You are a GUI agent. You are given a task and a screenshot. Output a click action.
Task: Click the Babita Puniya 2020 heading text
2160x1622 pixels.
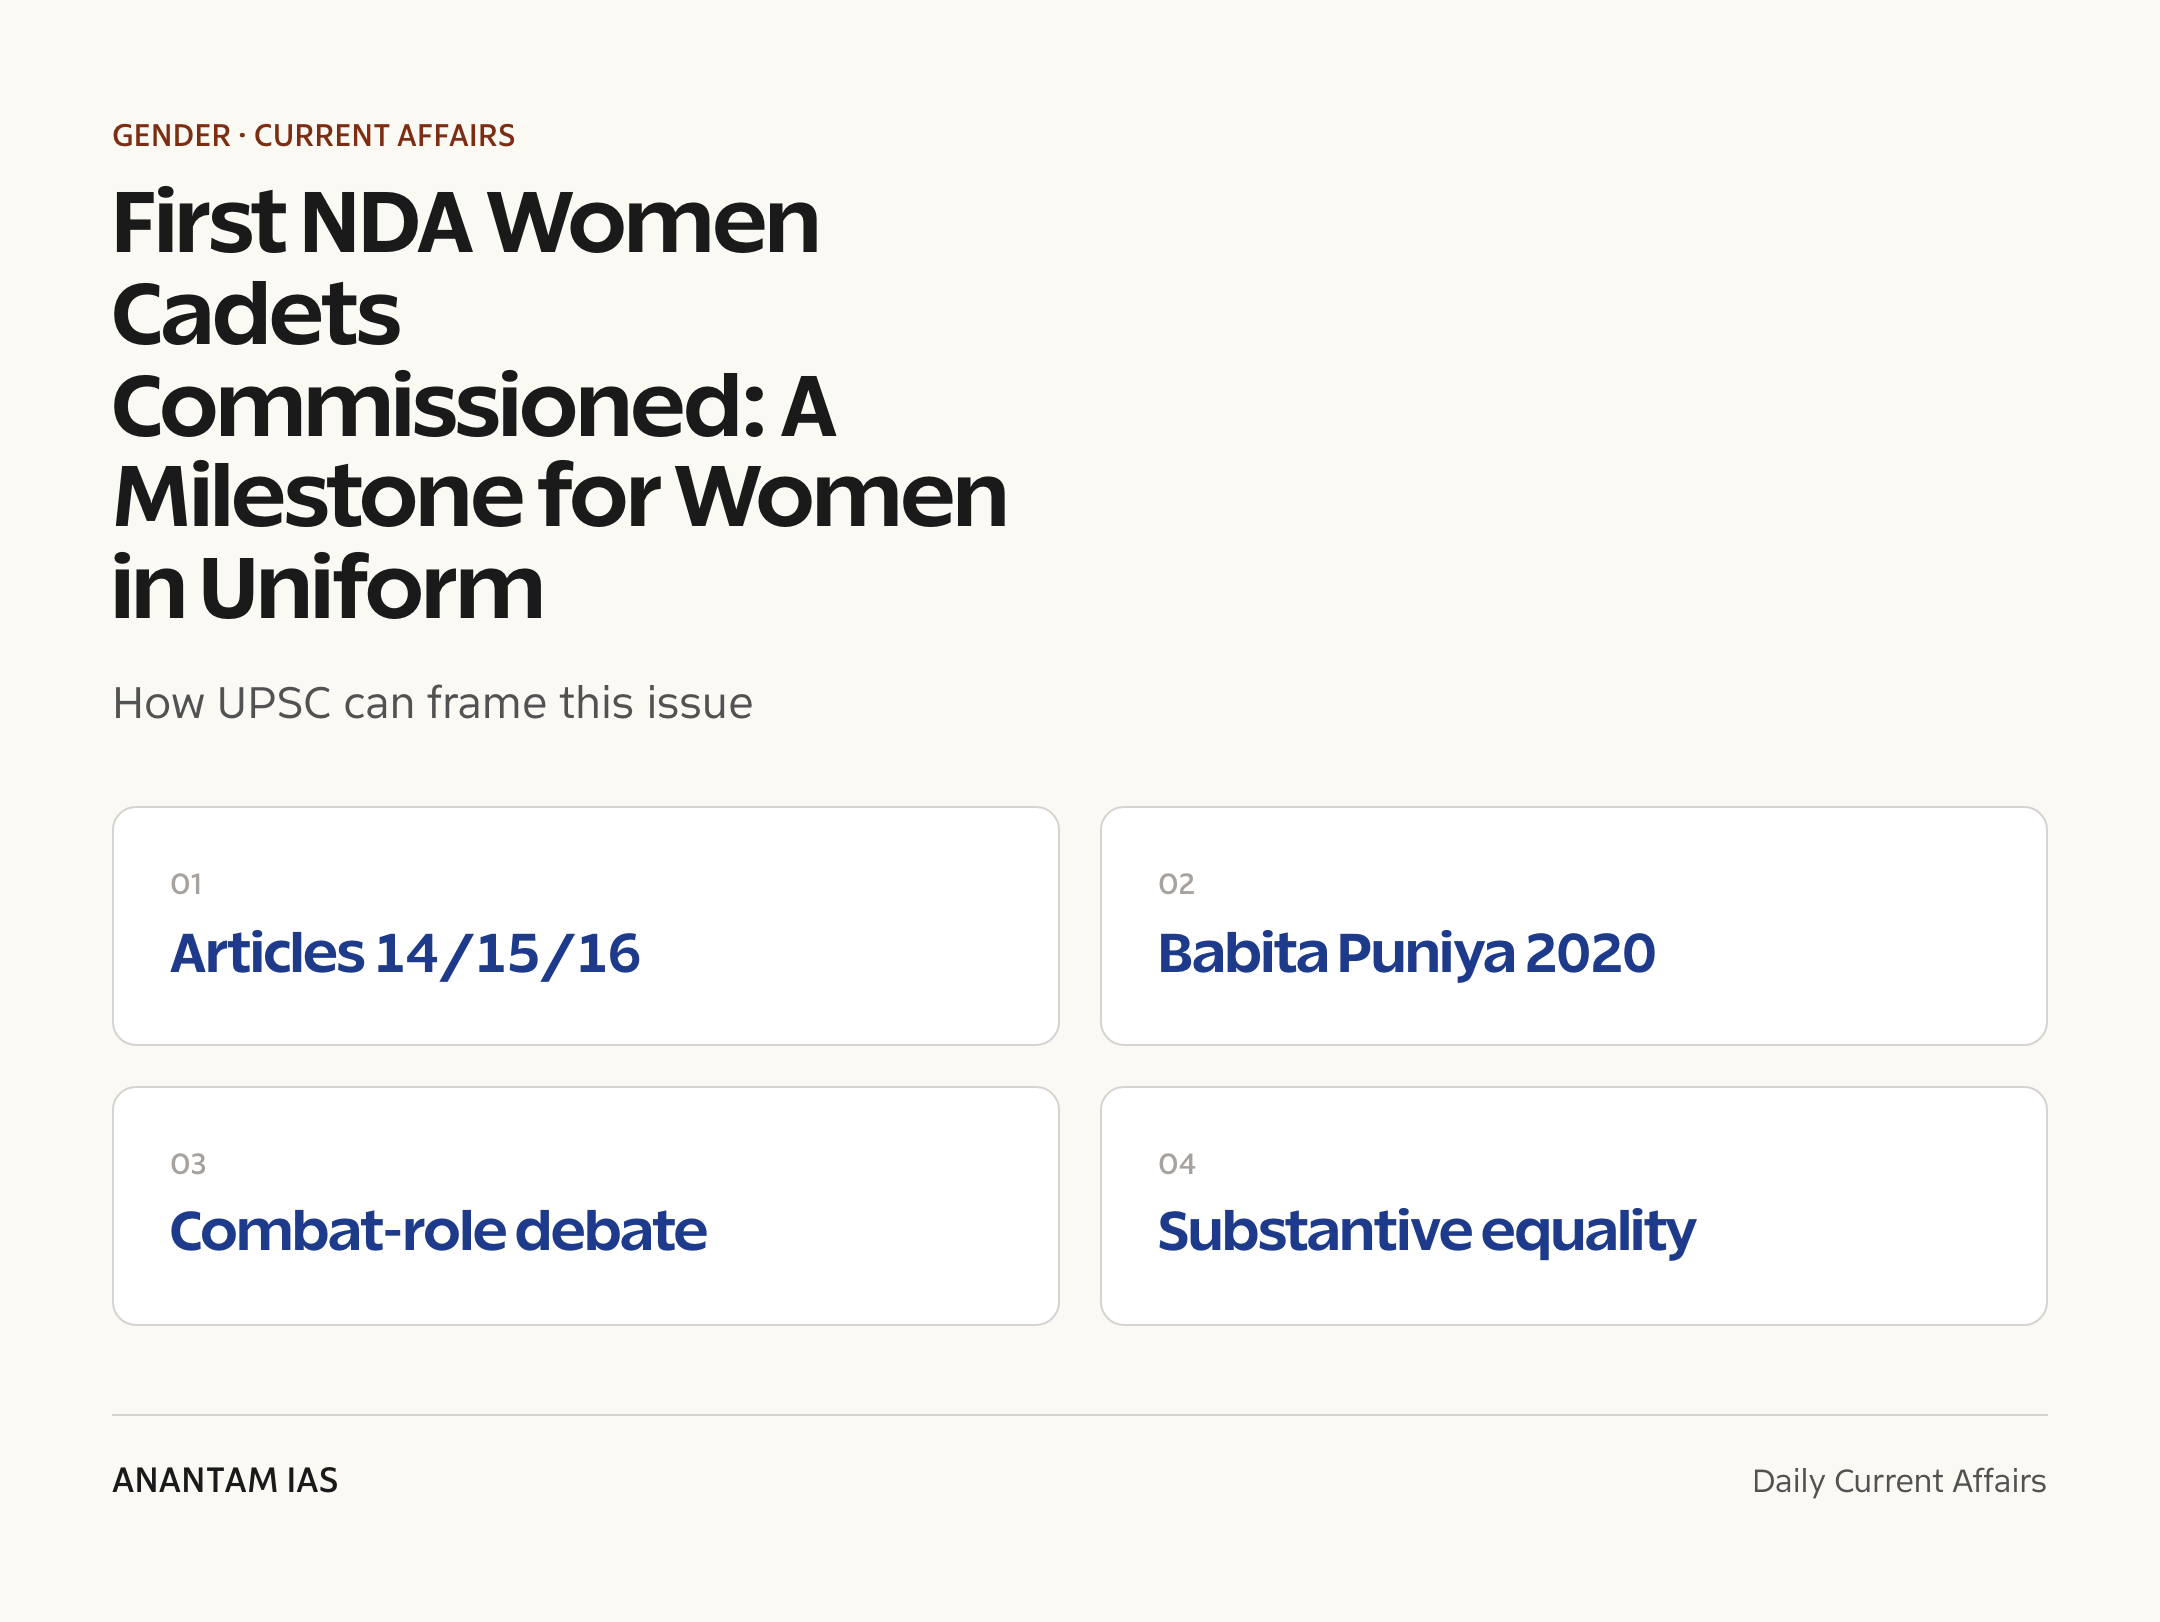(x=1406, y=953)
